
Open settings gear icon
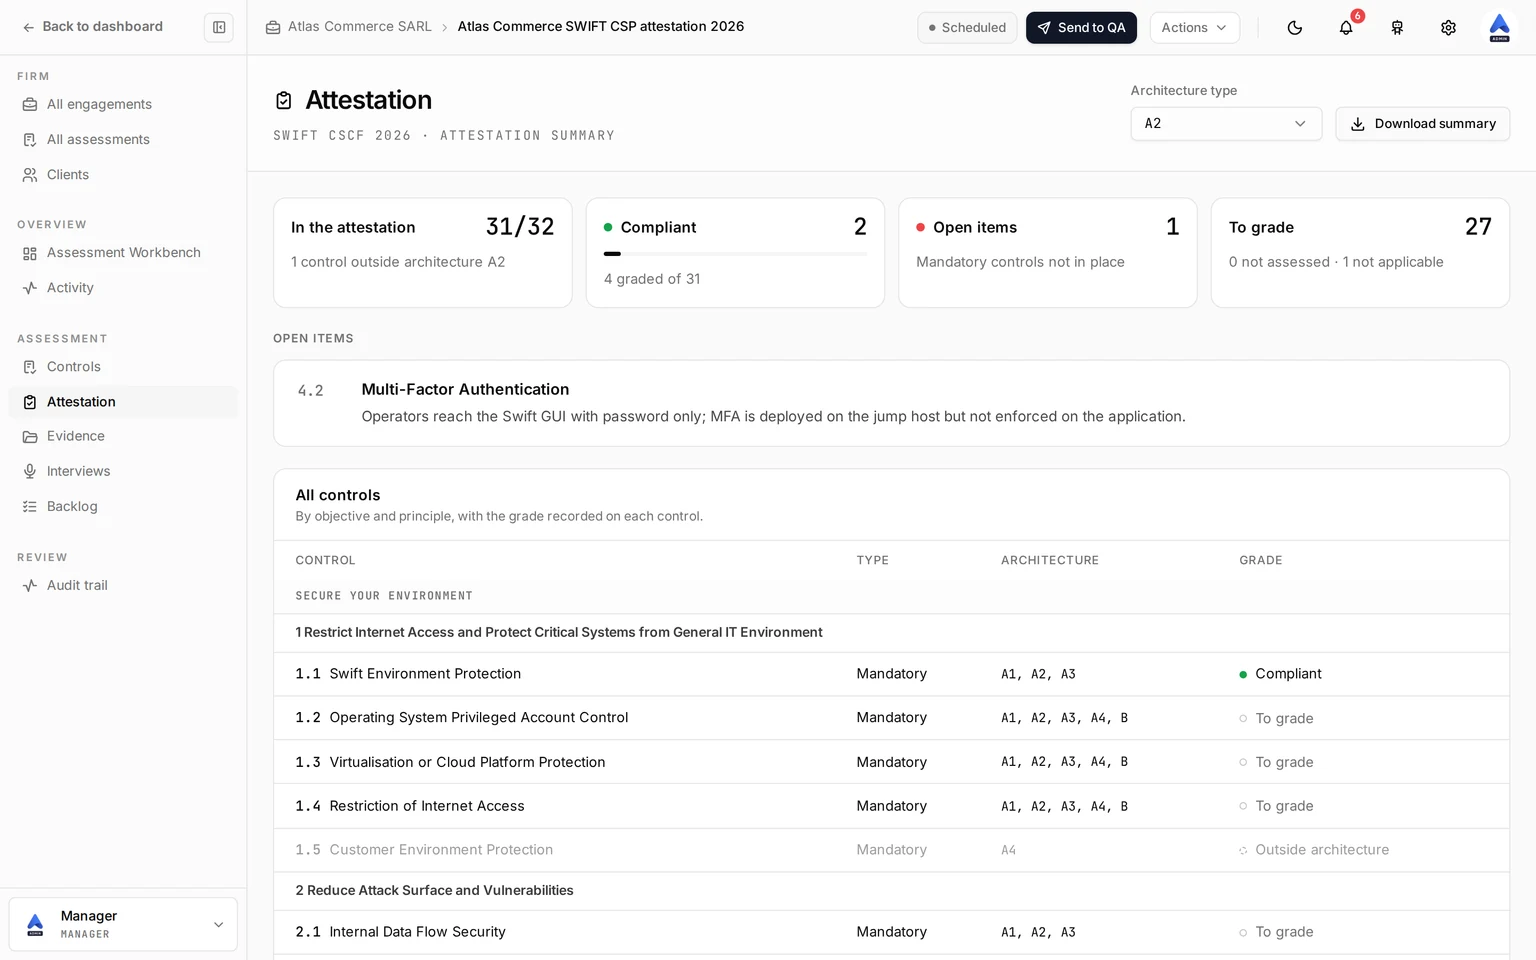1448,28
